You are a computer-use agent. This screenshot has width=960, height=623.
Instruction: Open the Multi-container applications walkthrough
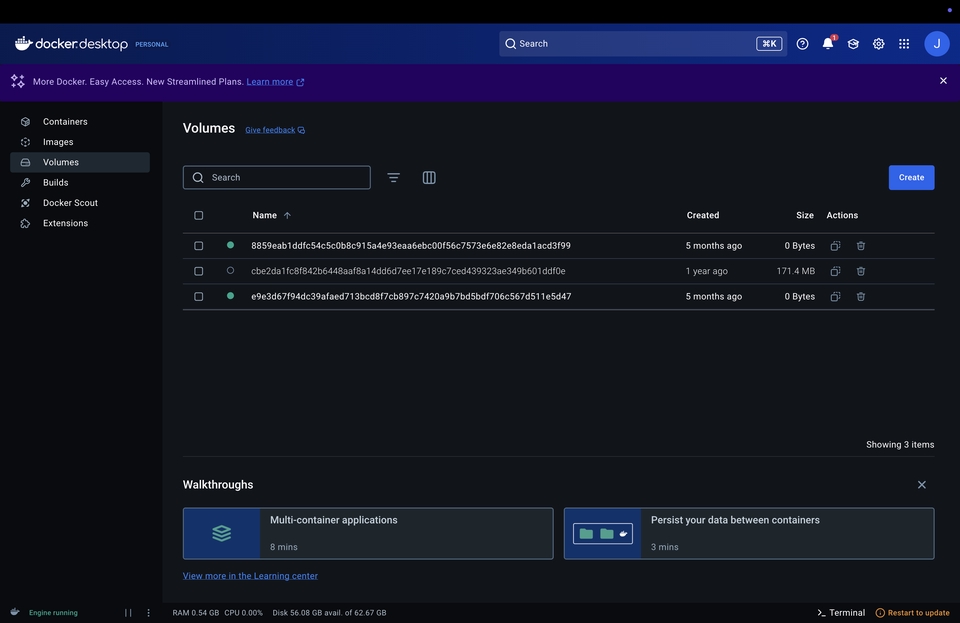coord(368,534)
